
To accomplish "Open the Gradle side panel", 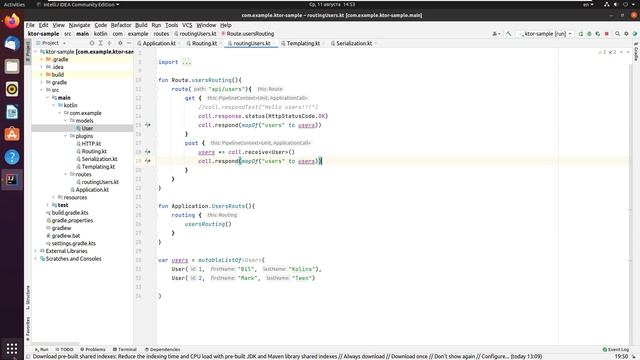I will click(636, 52).
